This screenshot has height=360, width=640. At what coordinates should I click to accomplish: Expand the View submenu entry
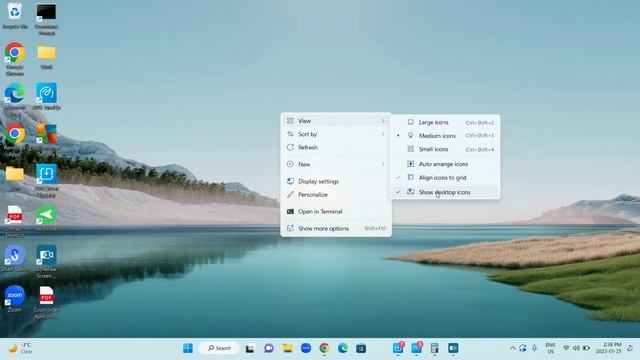point(336,121)
